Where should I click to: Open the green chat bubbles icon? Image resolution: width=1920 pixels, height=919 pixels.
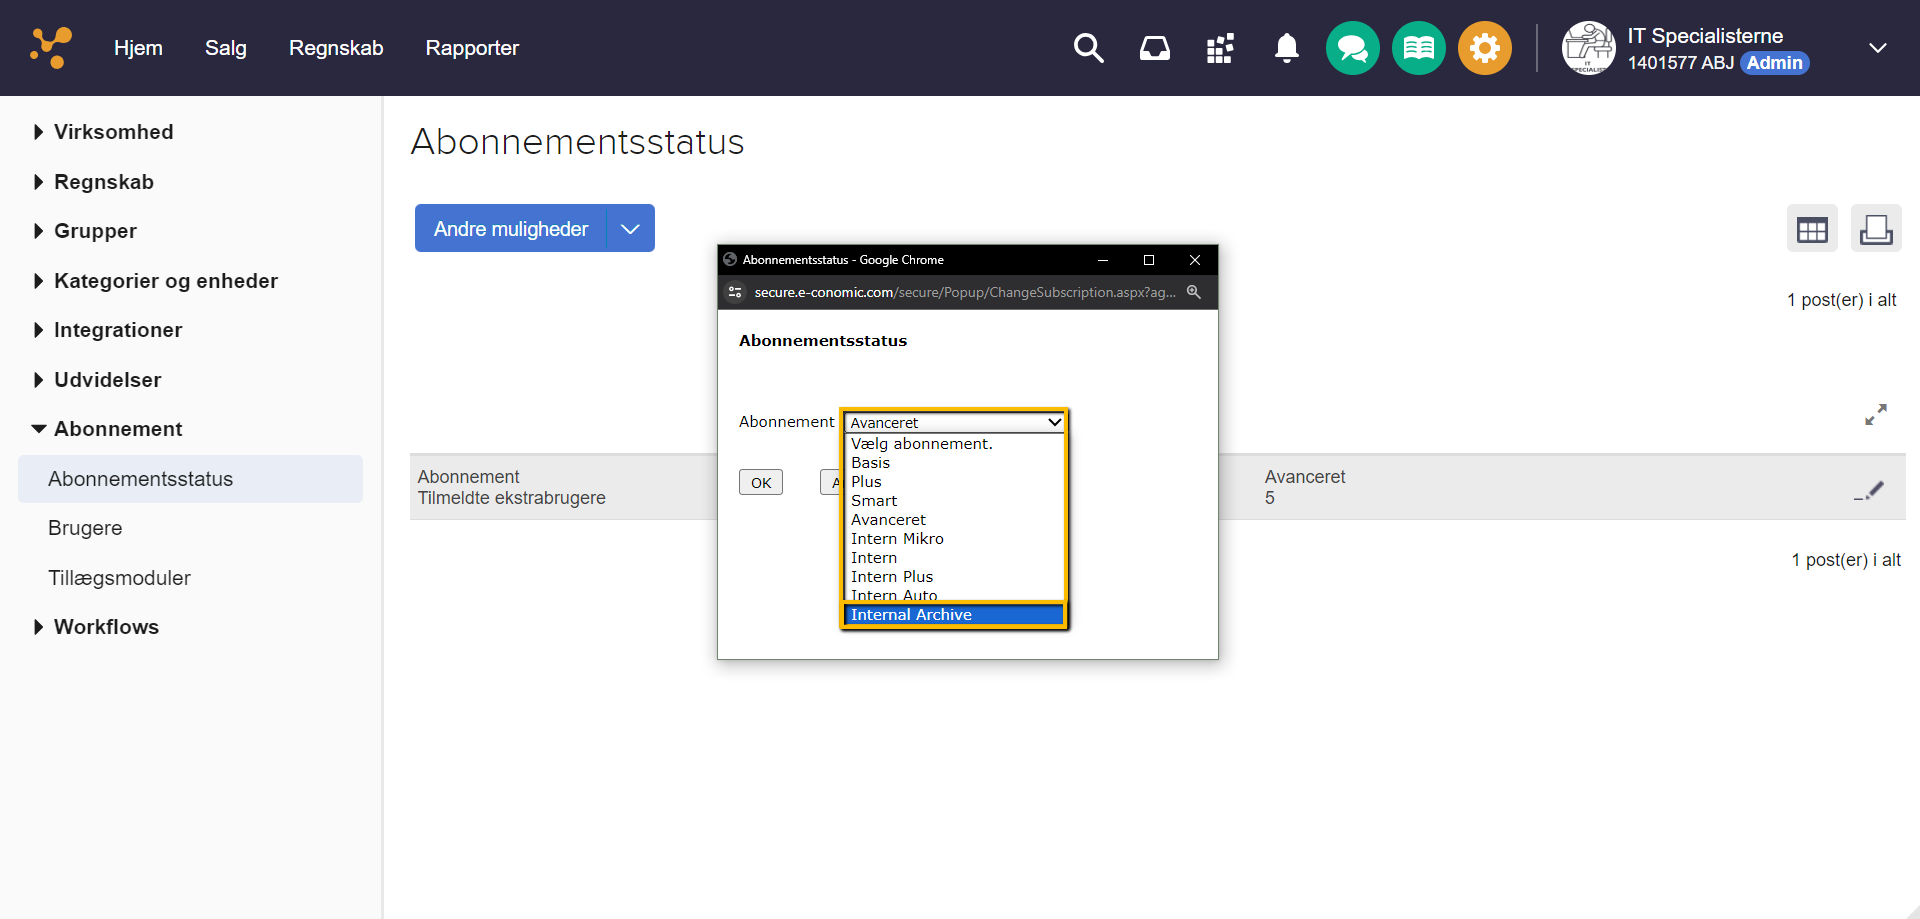[x=1352, y=48]
